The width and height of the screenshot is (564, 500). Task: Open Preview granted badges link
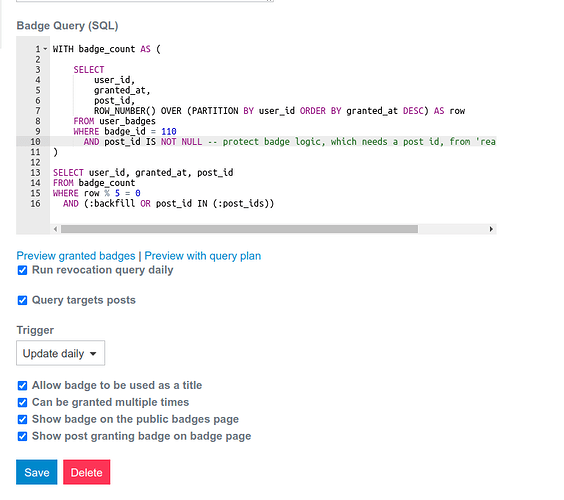pos(76,256)
